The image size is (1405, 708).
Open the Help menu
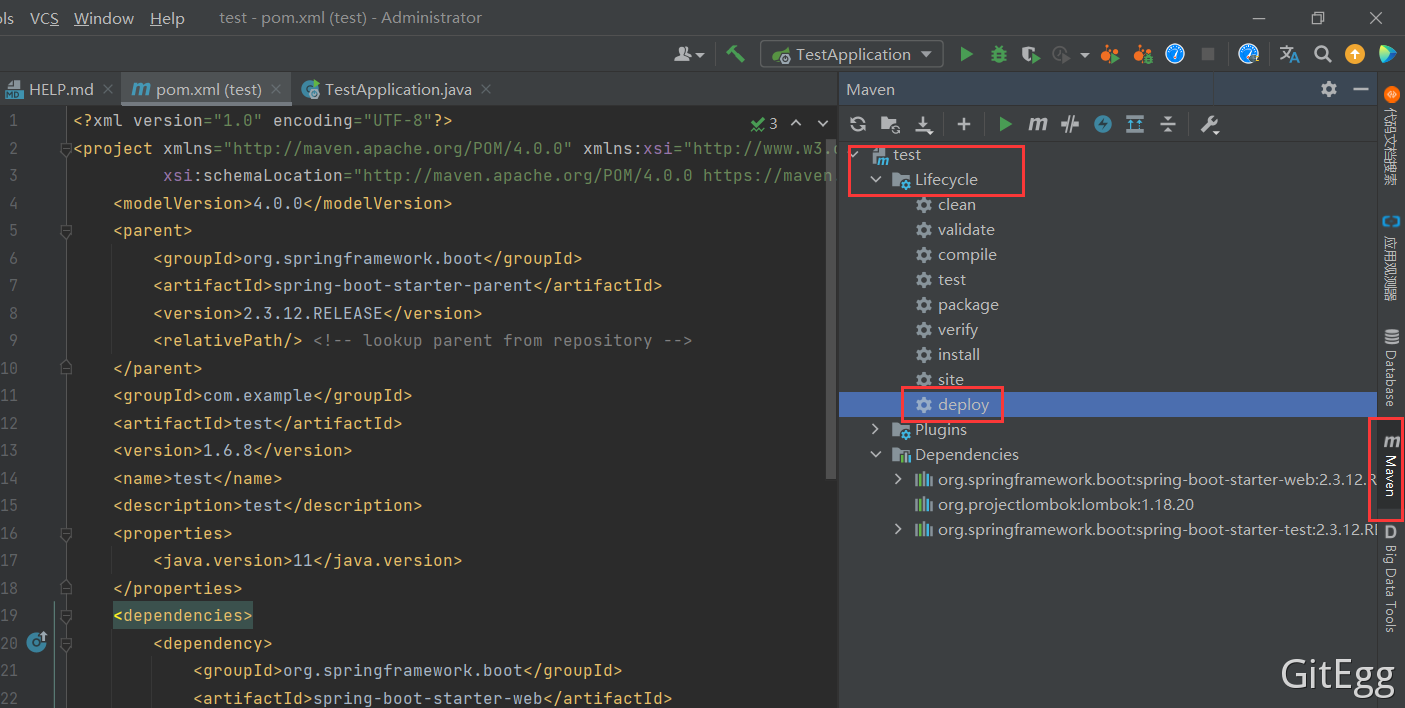click(x=167, y=18)
